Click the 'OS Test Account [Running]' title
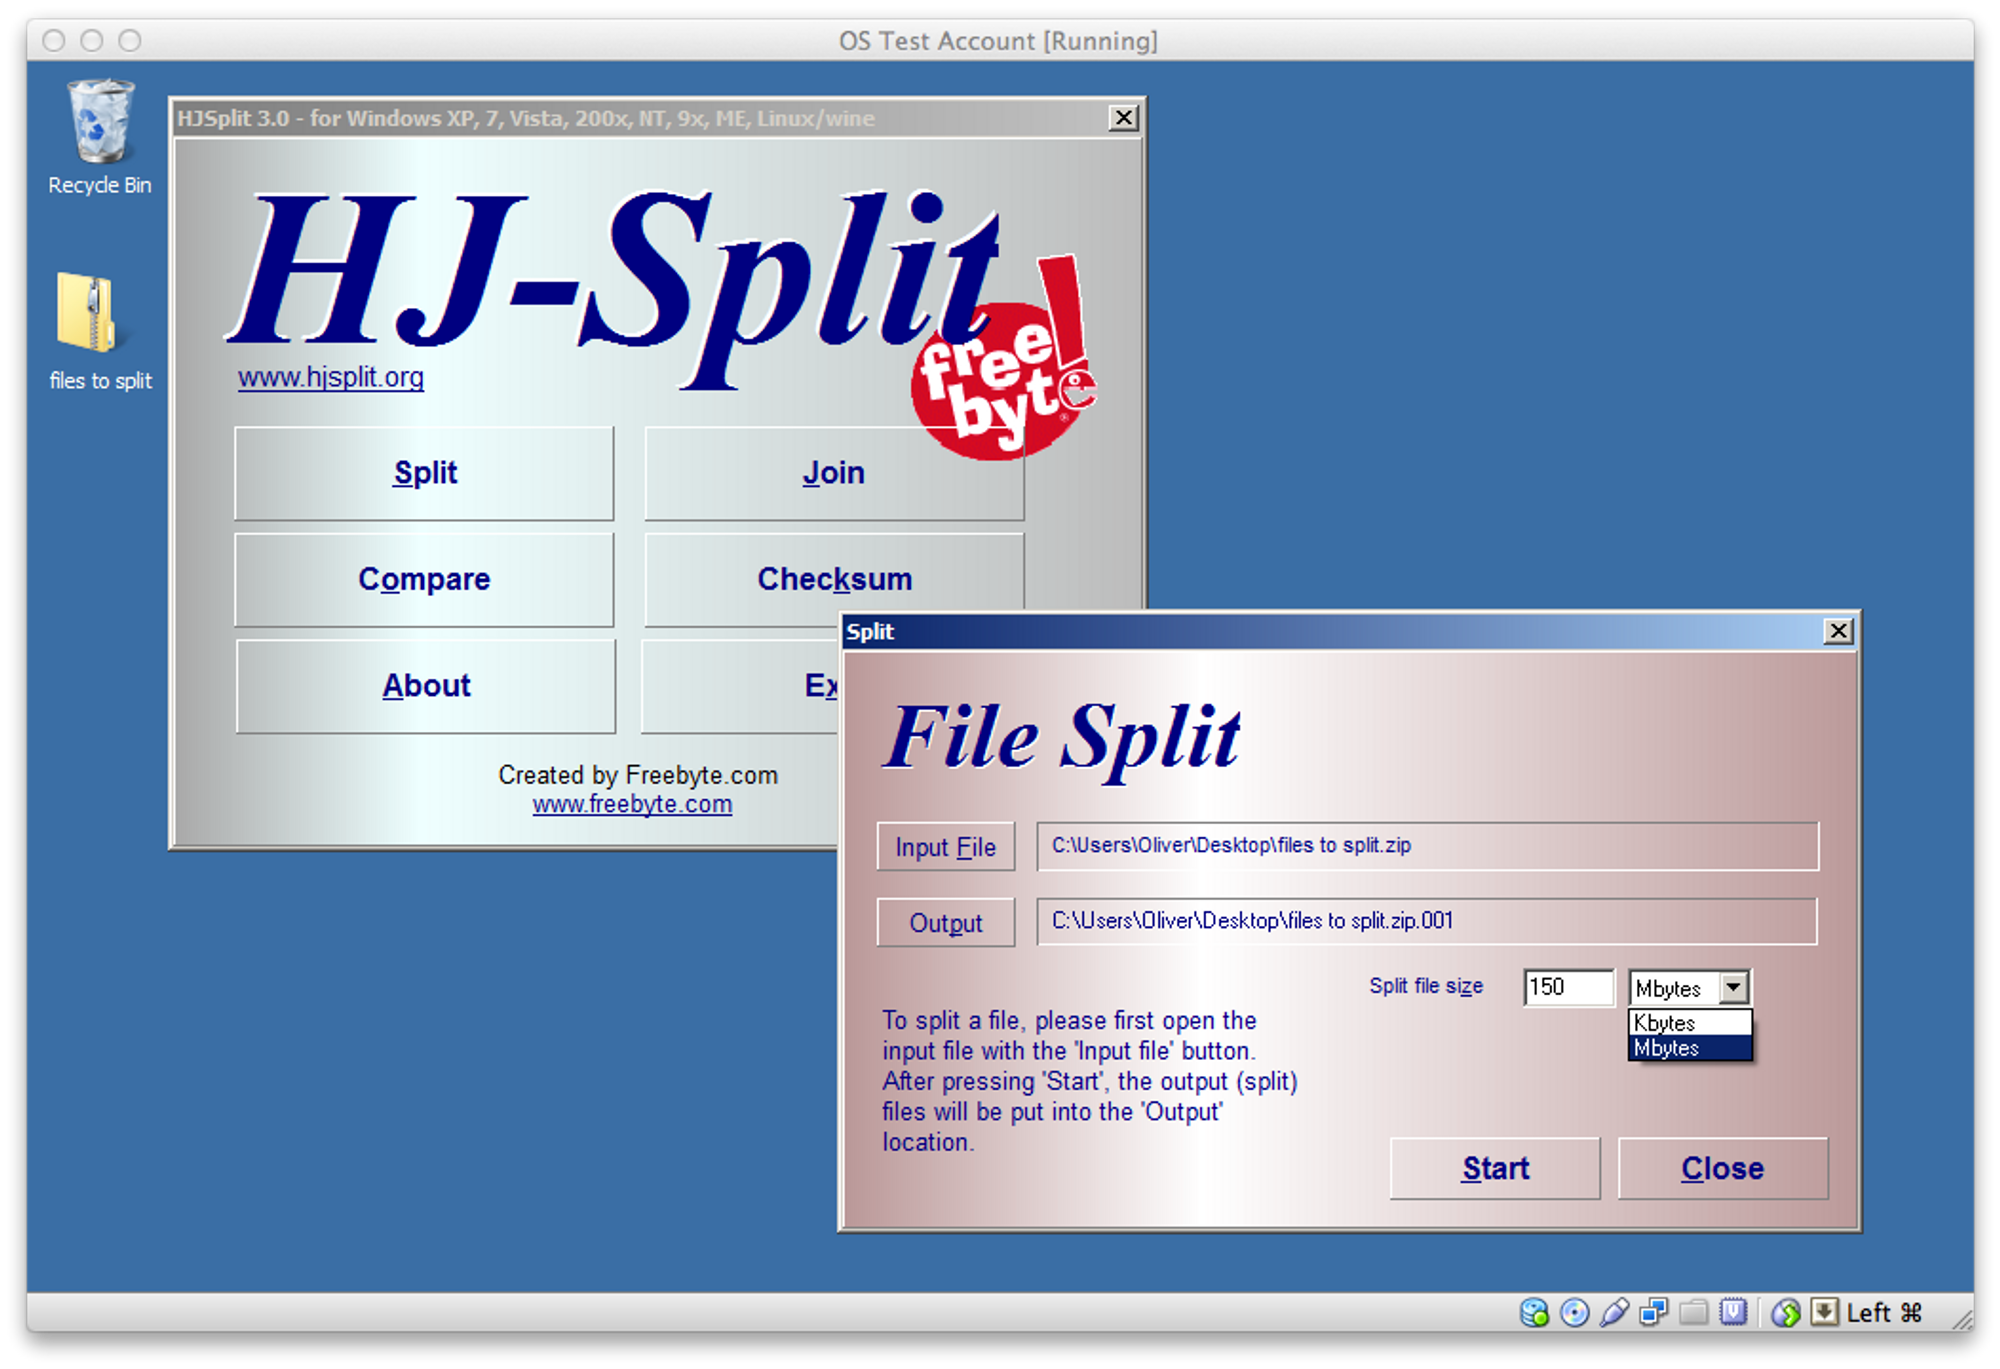Image resolution: width=2000 pixels, height=1369 pixels. tap(998, 41)
